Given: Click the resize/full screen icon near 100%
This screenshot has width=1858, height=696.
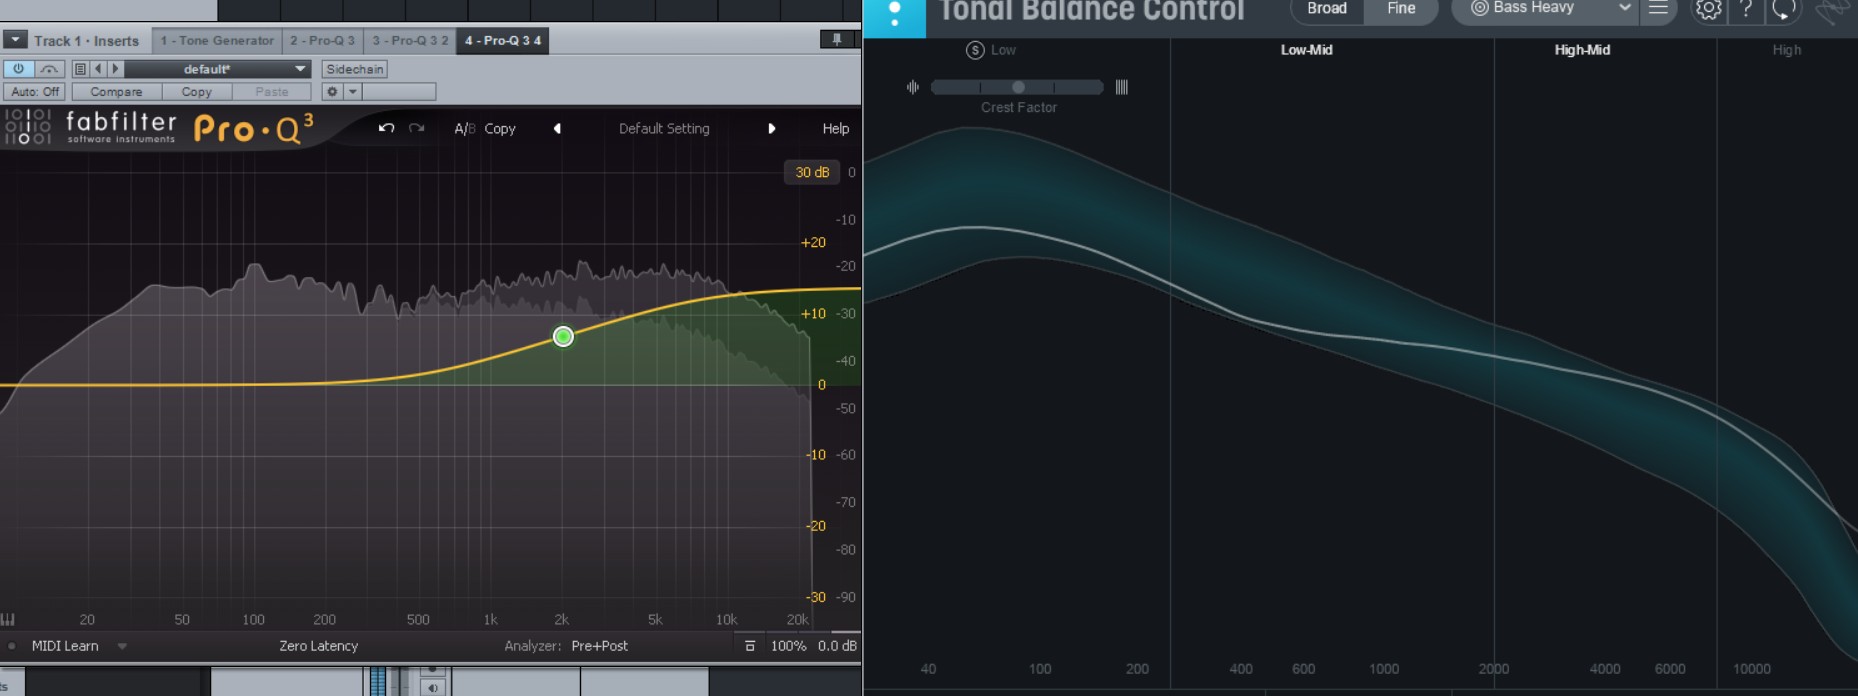Looking at the screenshot, I should coord(750,646).
